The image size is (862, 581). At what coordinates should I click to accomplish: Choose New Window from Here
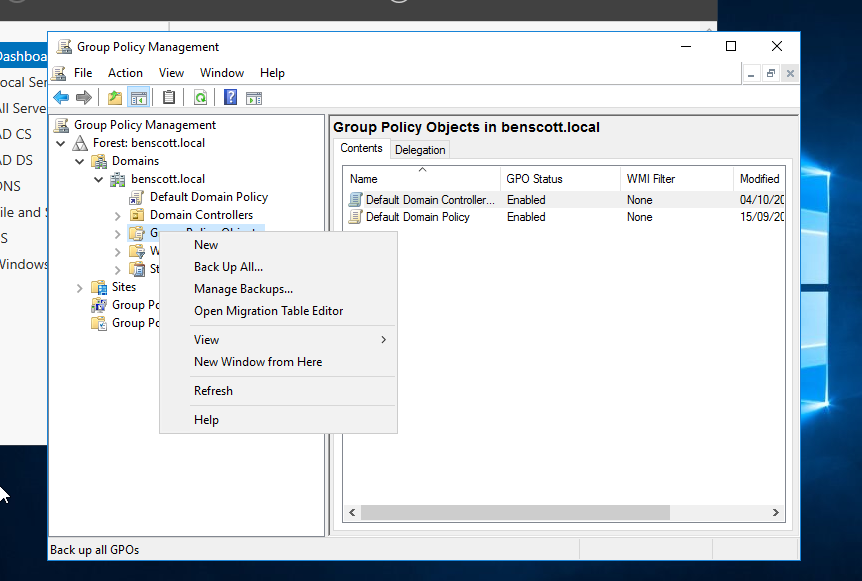[x=278, y=362]
